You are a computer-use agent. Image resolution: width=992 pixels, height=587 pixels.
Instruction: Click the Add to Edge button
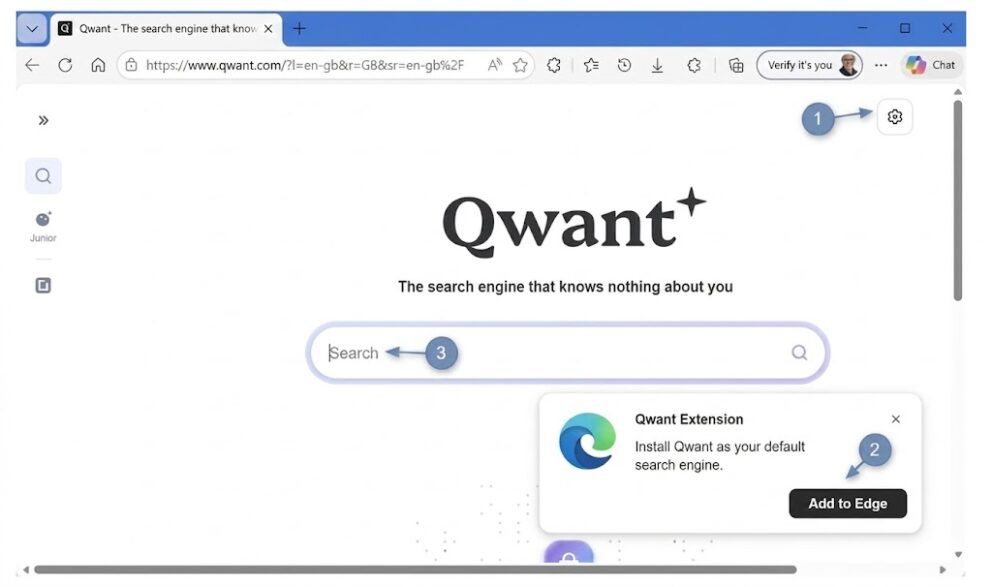847,504
